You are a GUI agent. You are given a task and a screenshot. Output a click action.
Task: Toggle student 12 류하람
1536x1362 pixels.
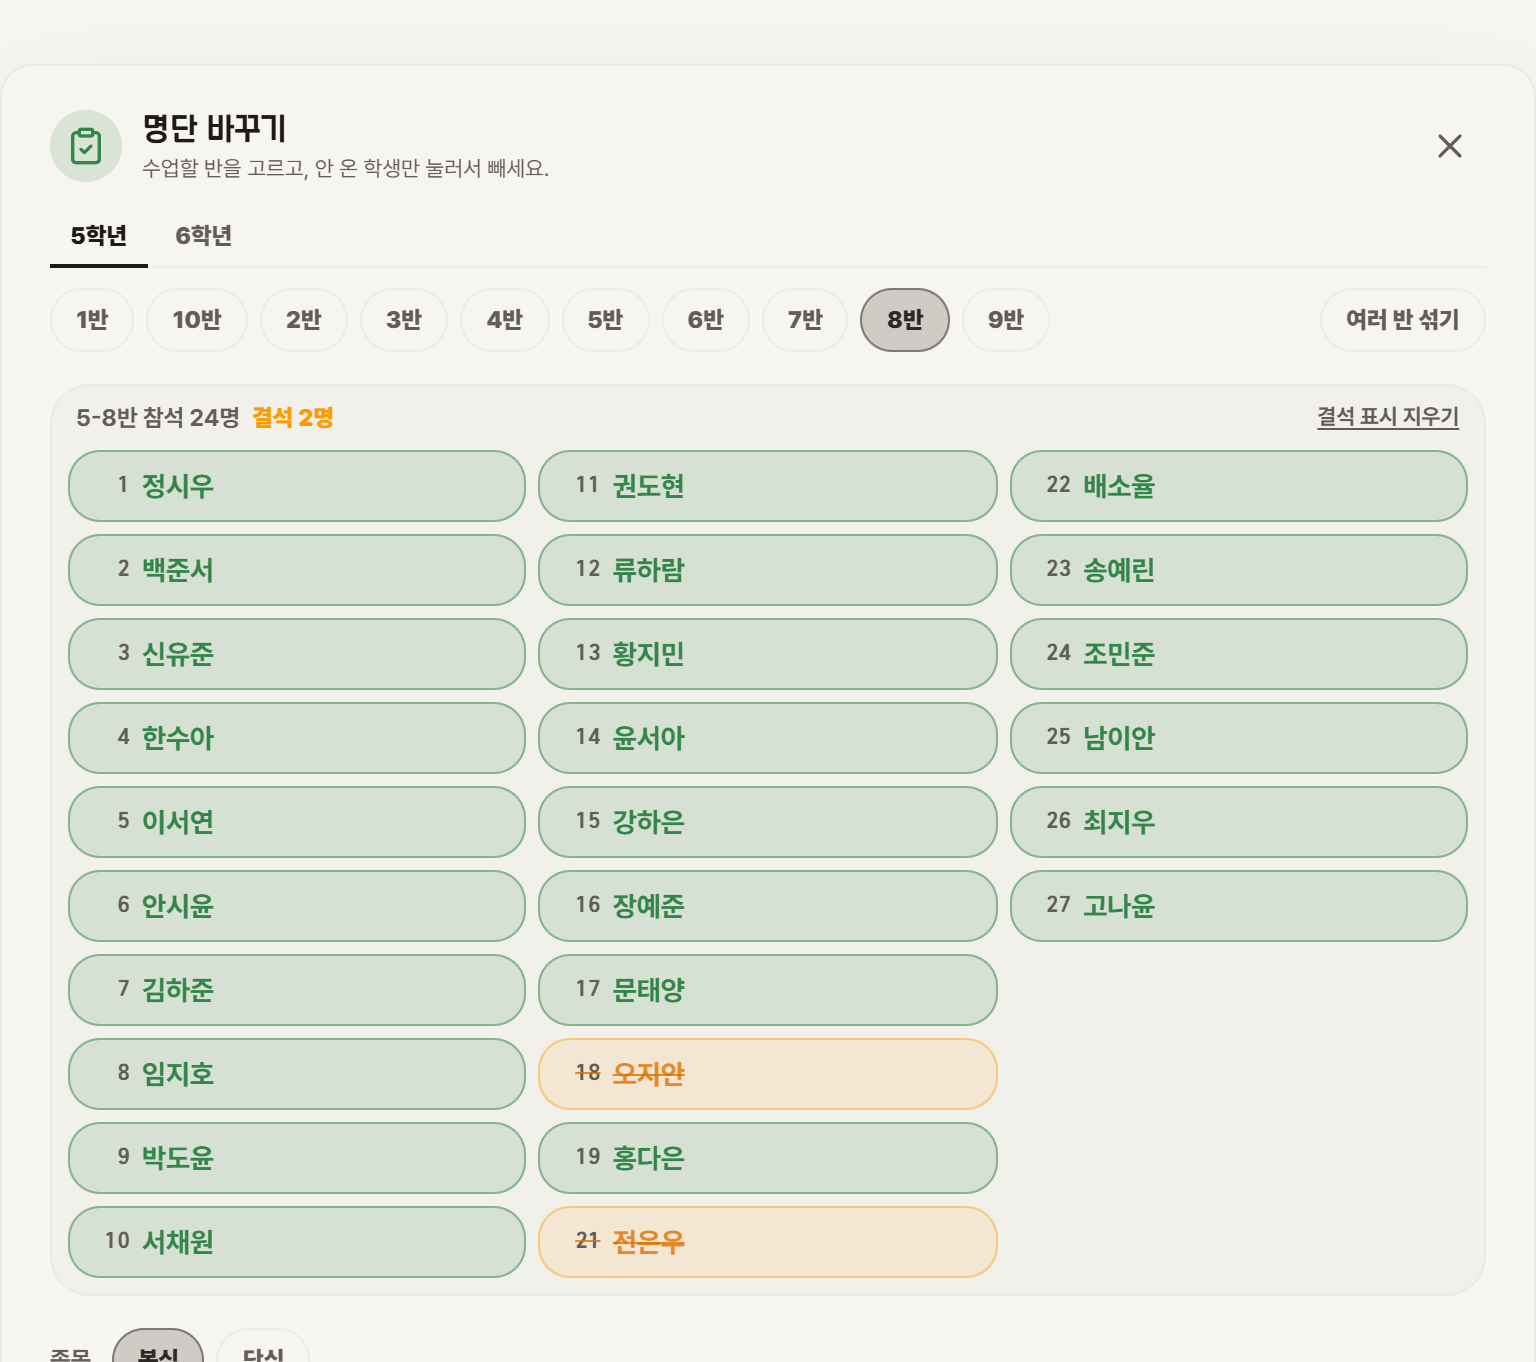[x=768, y=570]
